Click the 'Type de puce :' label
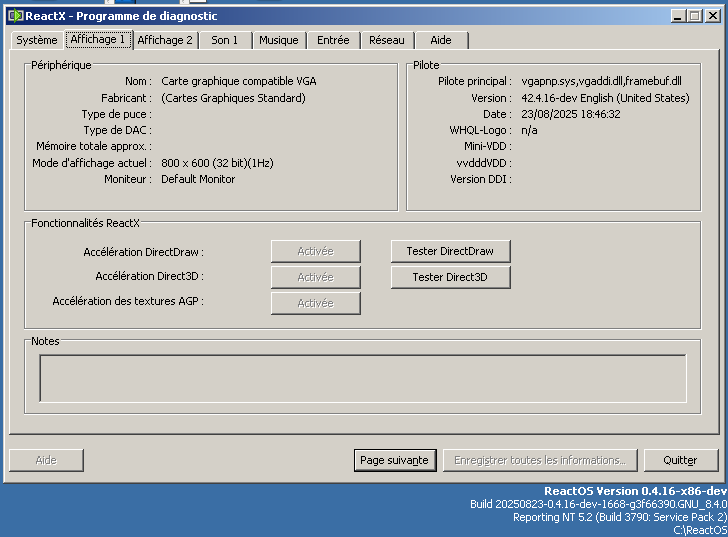 tap(117, 114)
